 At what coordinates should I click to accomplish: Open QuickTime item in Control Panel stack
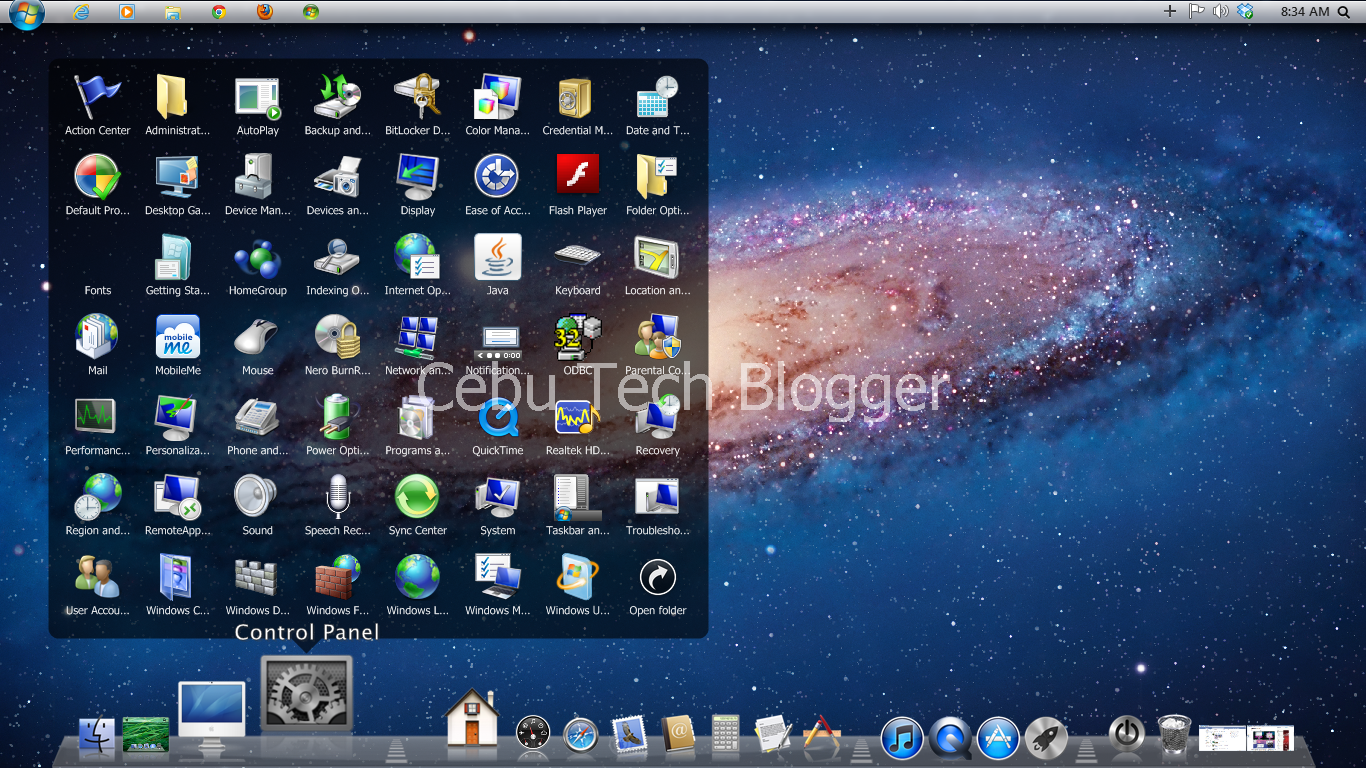pos(498,417)
